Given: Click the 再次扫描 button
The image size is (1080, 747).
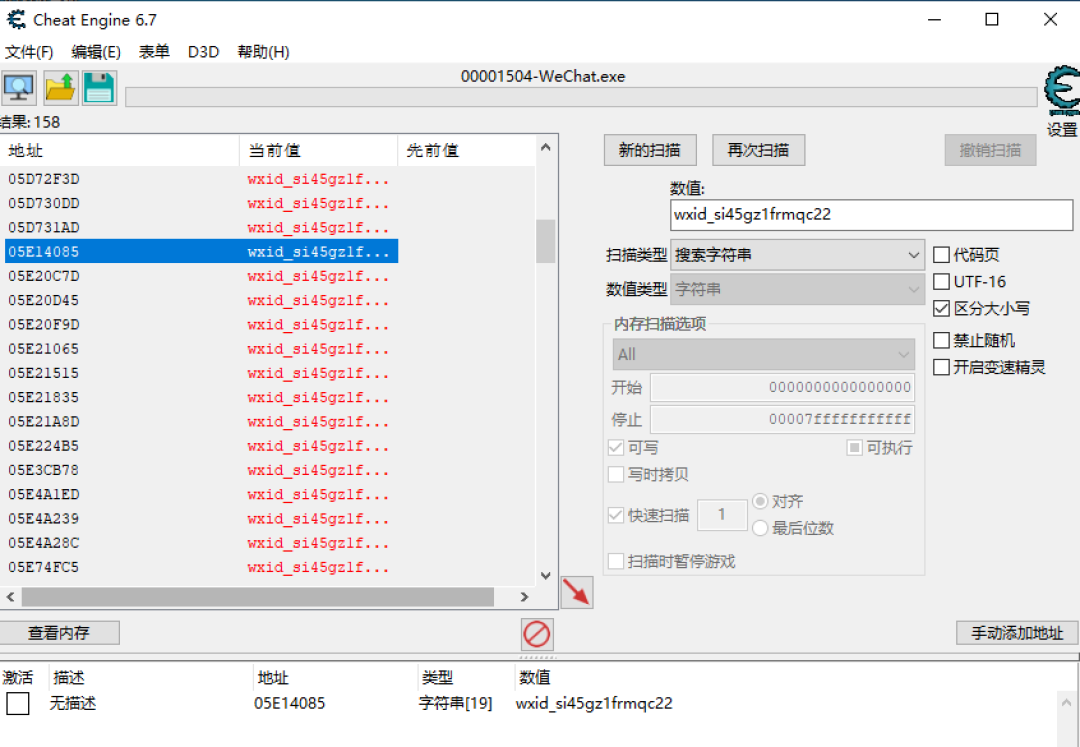Looking at the screenshot, I should (x=758, y=150).
